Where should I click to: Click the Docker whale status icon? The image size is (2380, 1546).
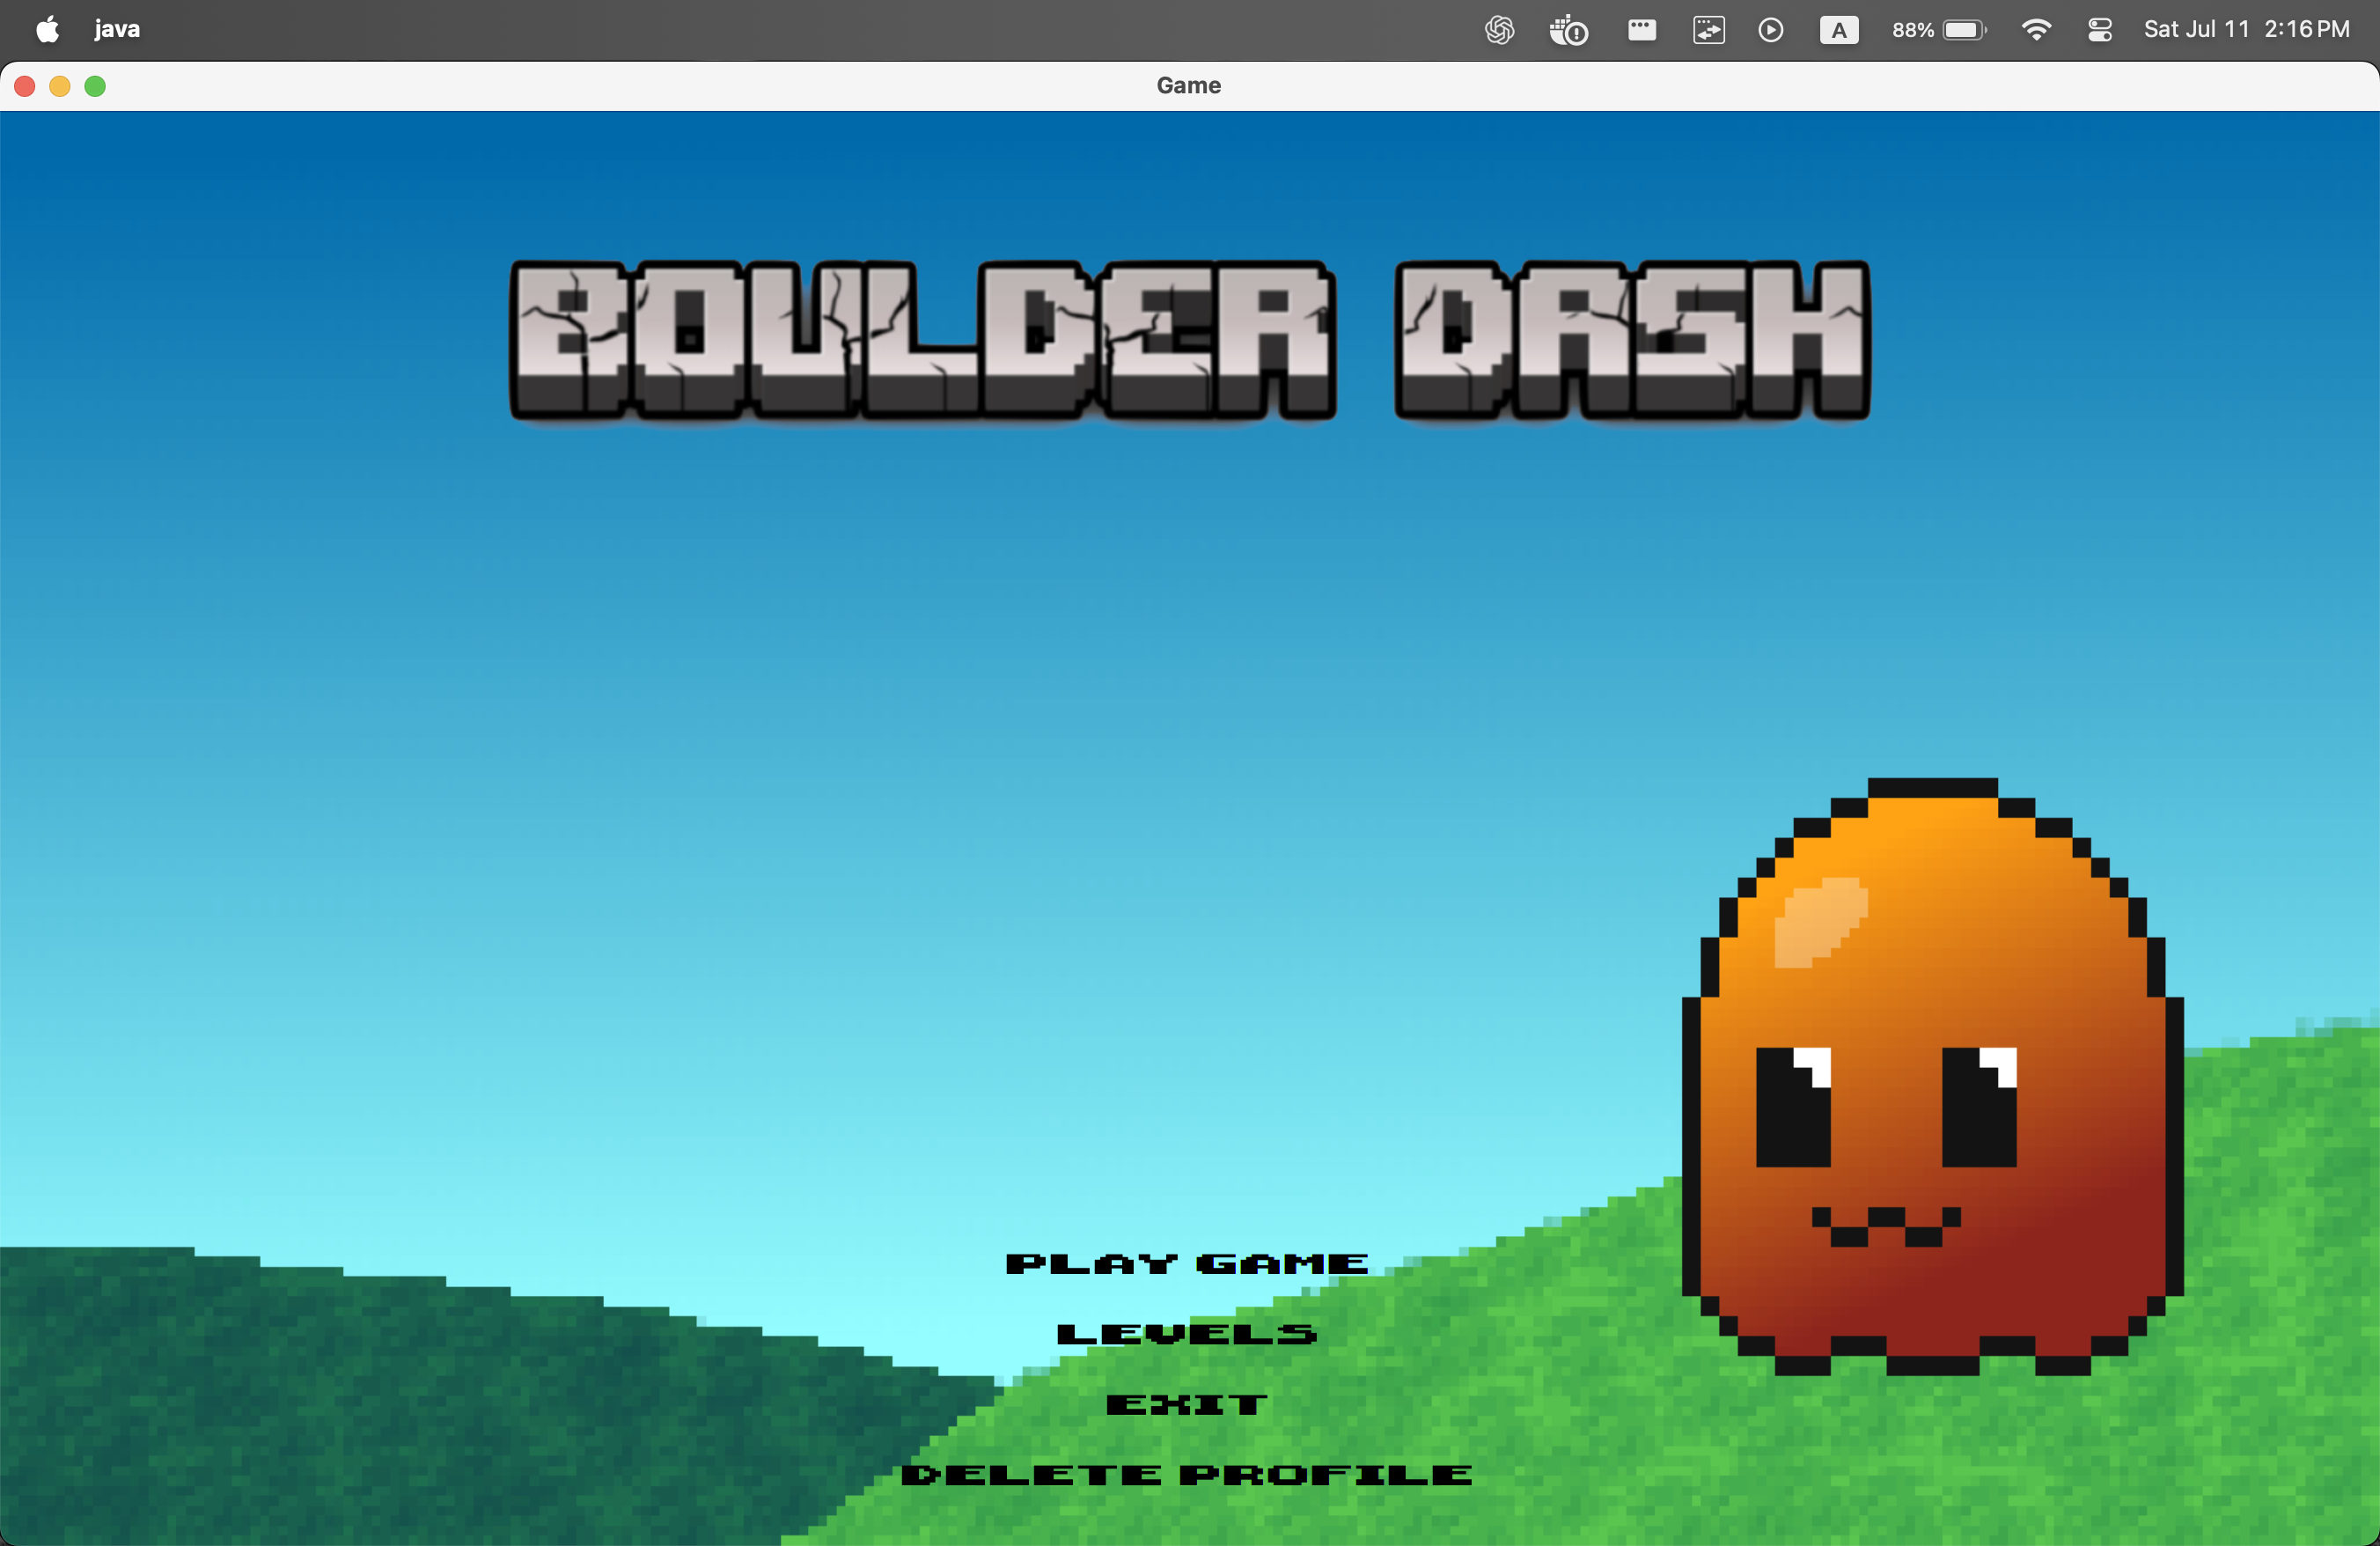[1568, 30]
